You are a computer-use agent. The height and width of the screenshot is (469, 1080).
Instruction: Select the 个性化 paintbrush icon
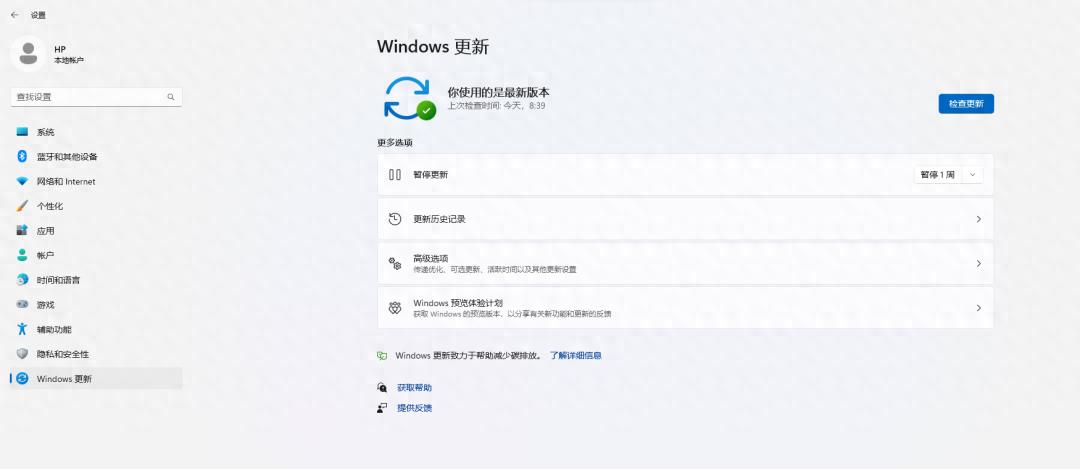23,206
